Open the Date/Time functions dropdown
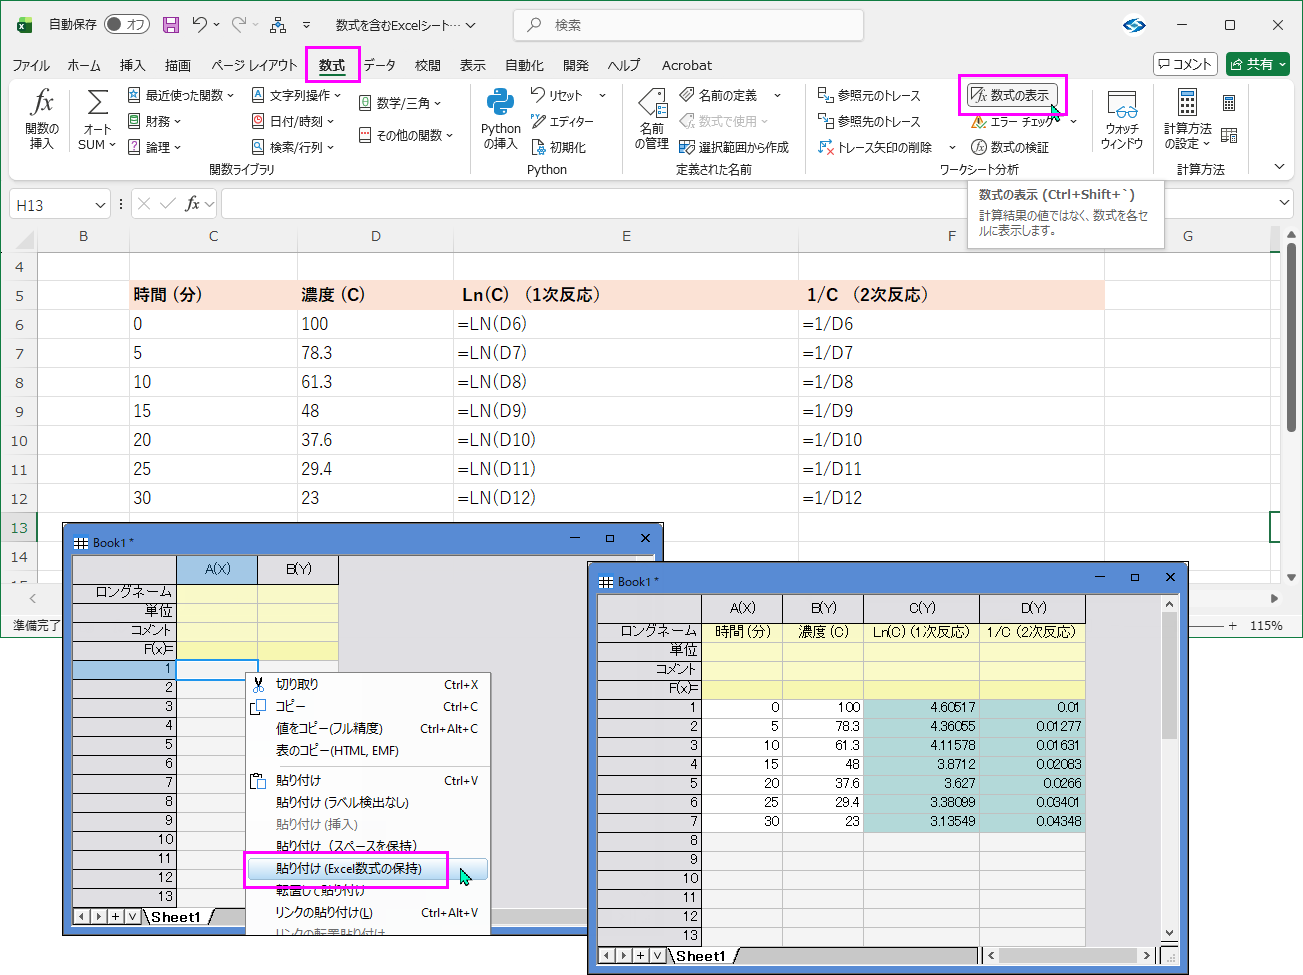 [x=294, y=121]
